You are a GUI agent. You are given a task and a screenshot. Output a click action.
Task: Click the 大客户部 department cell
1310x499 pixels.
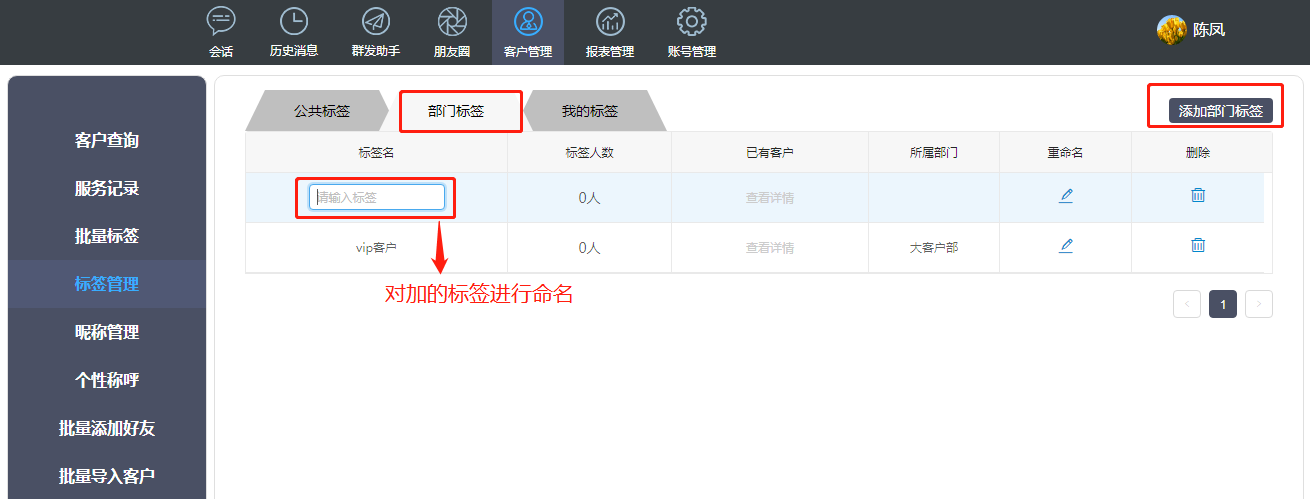(934, 248)
